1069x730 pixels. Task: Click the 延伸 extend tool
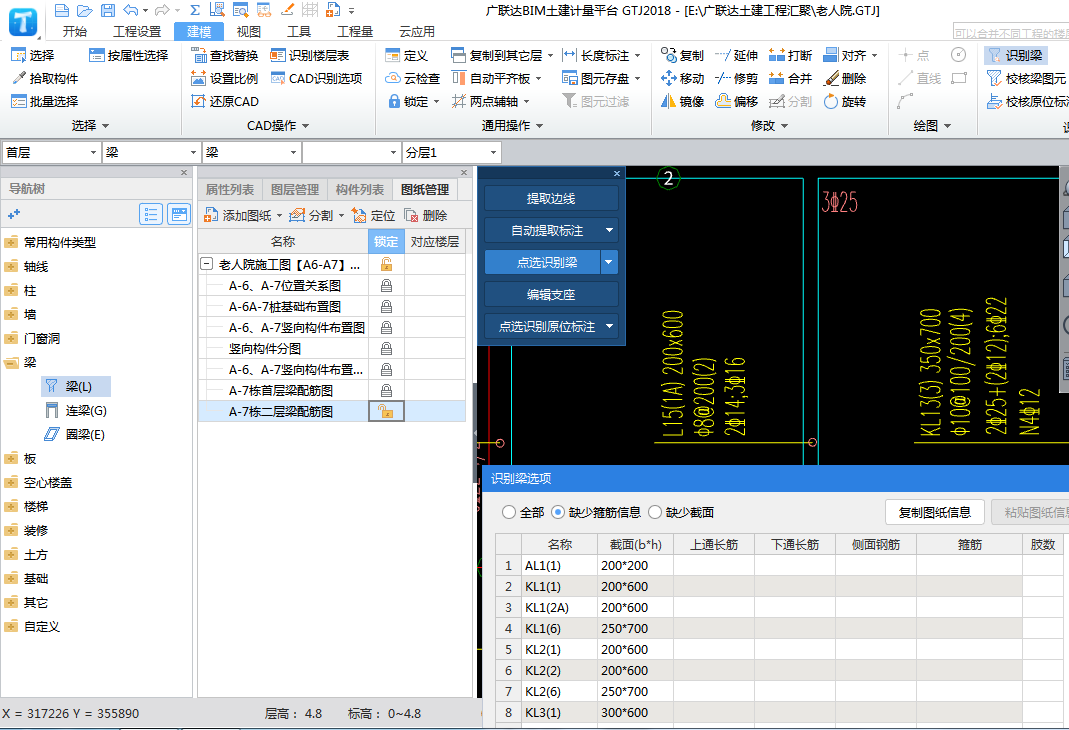click(736, 55)
